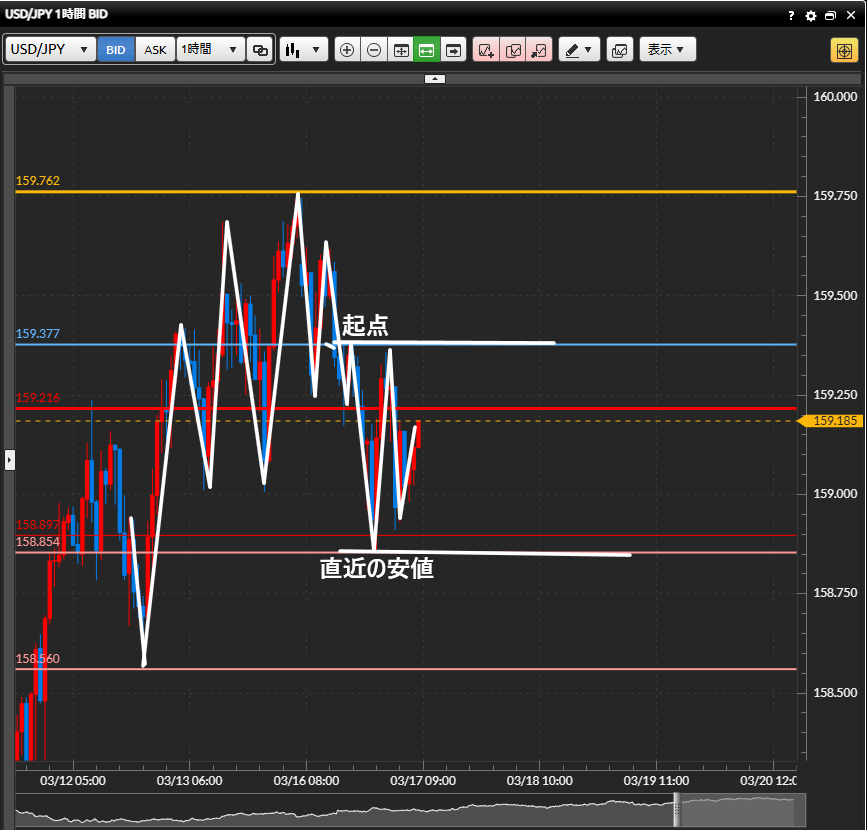Viewport: 867px width, 830px height.
Task: Open the 表示 display menu
Action: click(x=667, y=50)
